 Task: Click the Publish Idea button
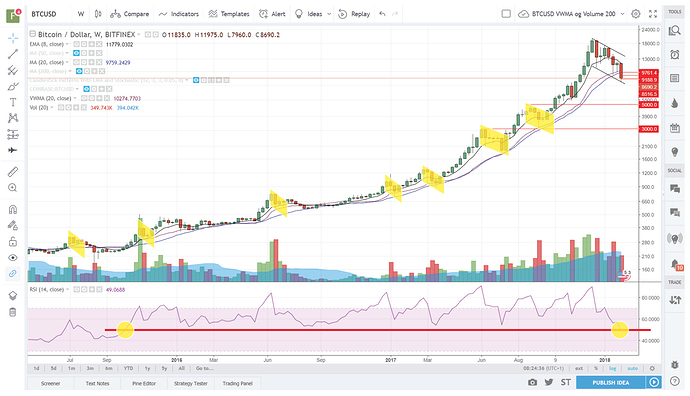[610, 382]
